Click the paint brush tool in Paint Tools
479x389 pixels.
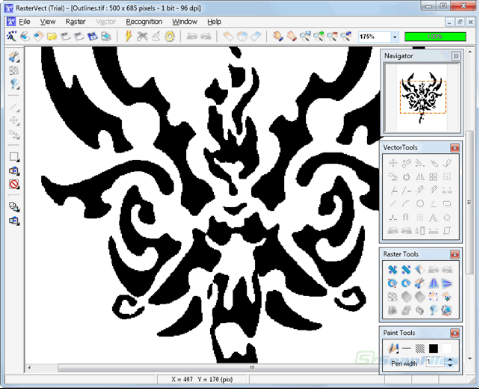click(393, 349)
